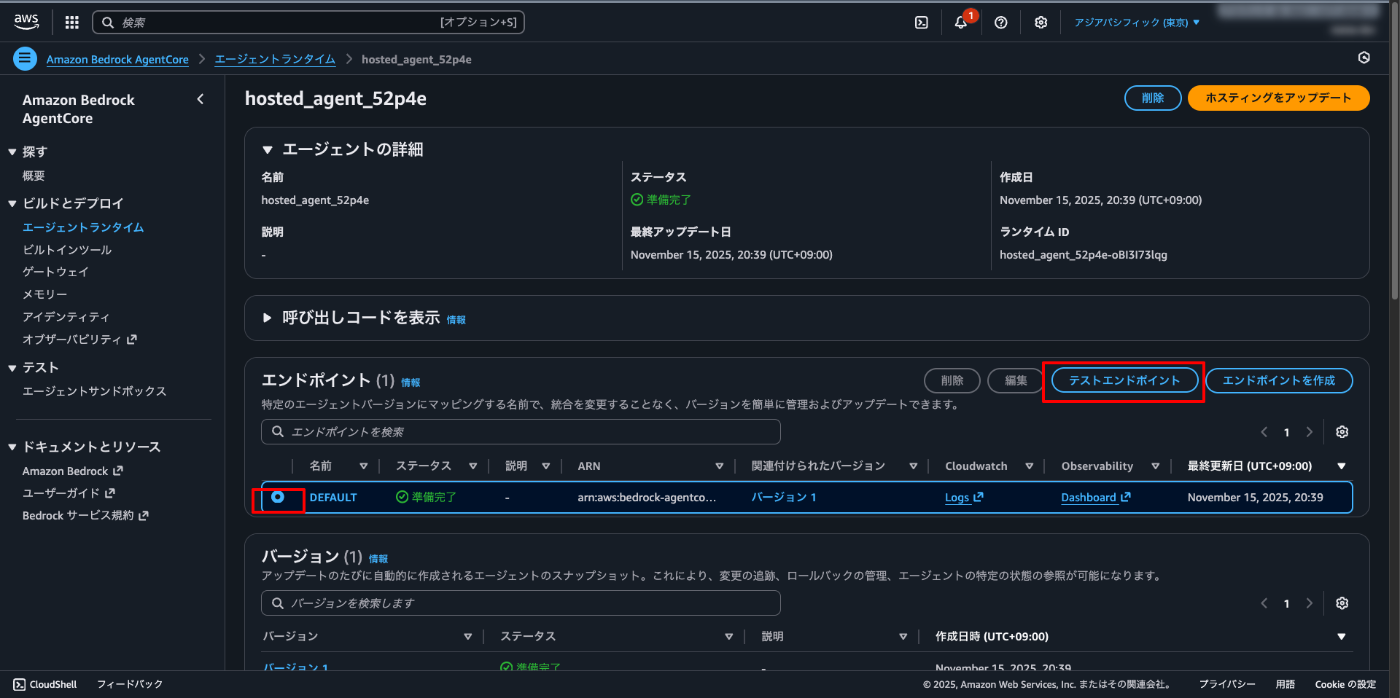The image size is (1400, 698).
Task: Open the アジアパシフィック (東京) region dropdown
Action: pos(1137,22)
